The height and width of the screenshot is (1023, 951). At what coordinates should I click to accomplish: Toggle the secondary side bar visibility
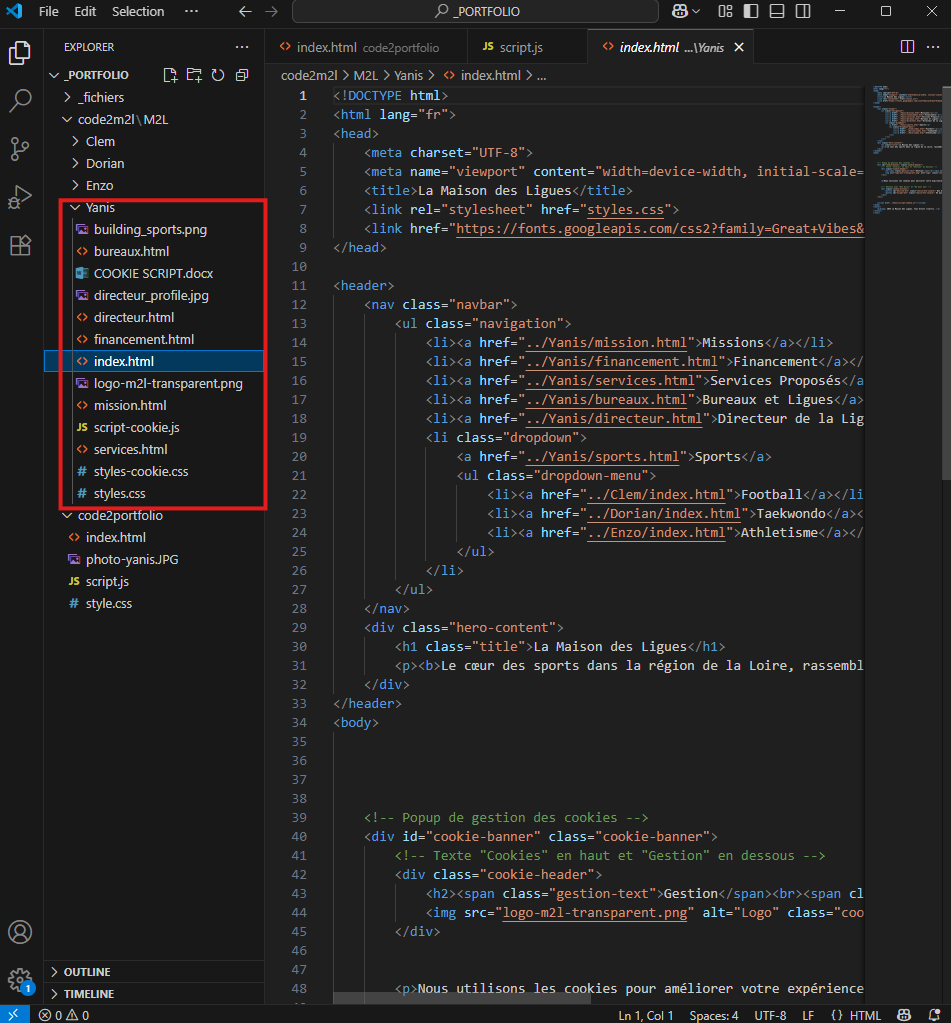tap(803, 11)
